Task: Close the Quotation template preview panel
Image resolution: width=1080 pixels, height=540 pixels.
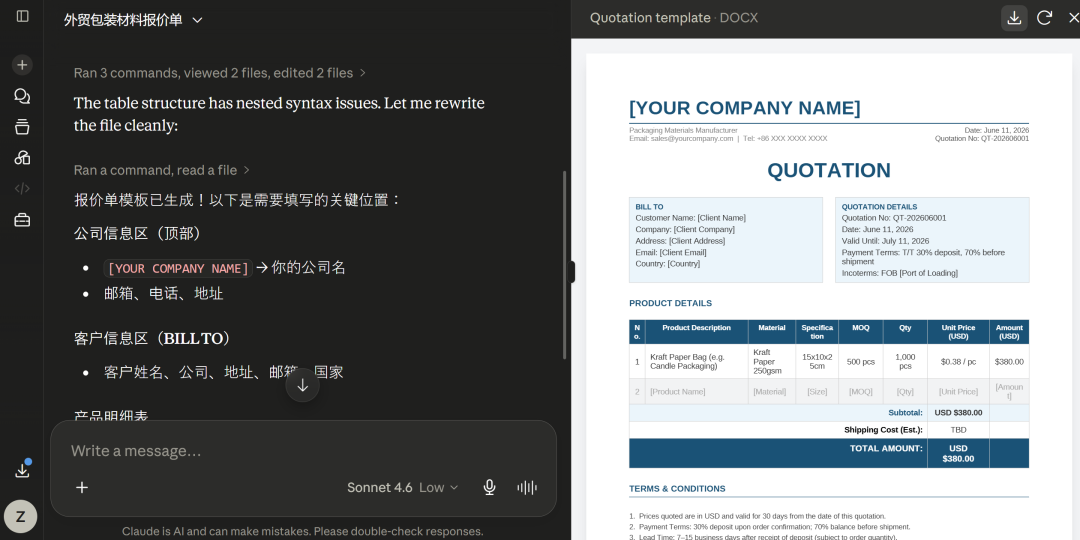Action: (1073, 18)
